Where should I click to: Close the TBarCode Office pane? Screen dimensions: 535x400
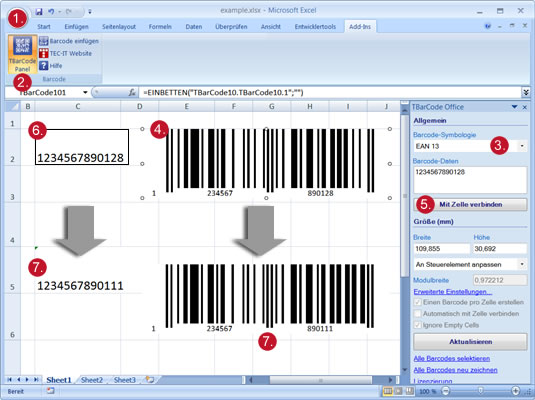pos(525,107)
